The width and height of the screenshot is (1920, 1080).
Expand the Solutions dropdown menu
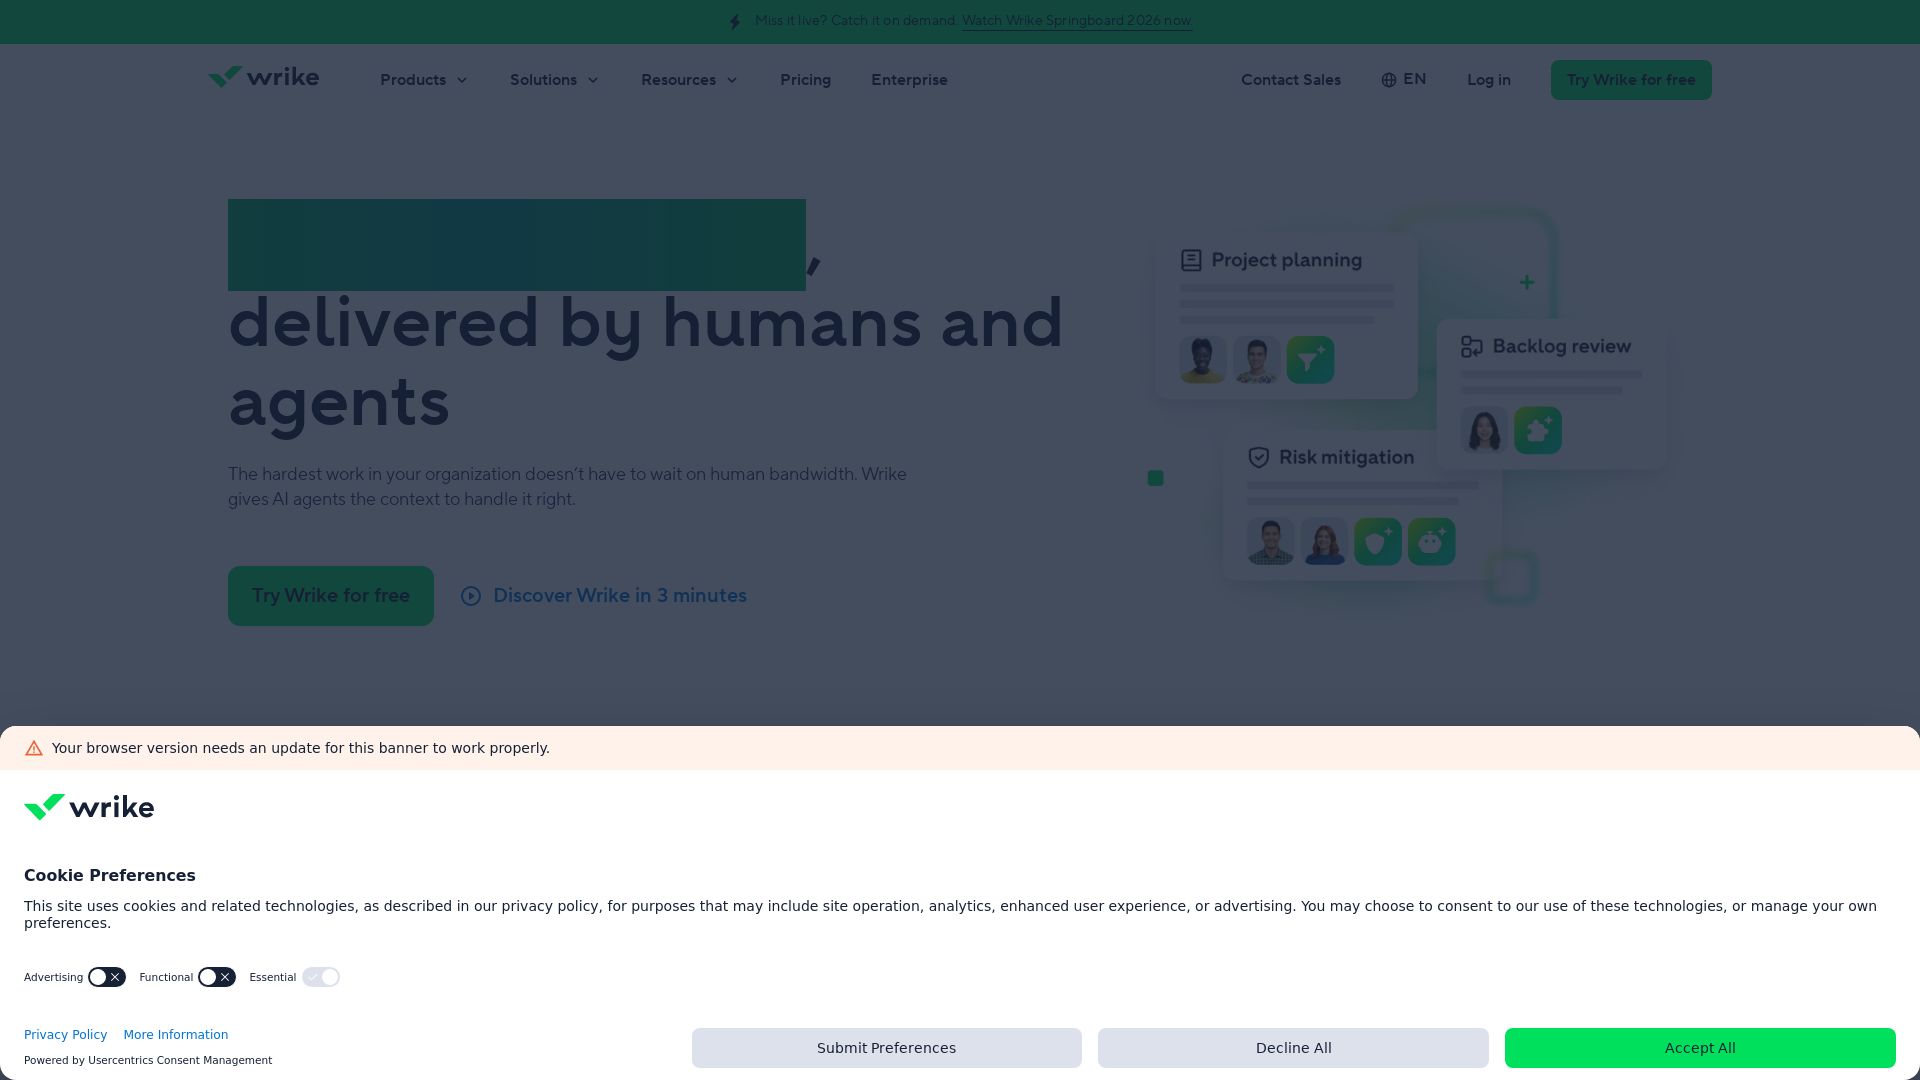pyautogui.click(x=554, y=80)
